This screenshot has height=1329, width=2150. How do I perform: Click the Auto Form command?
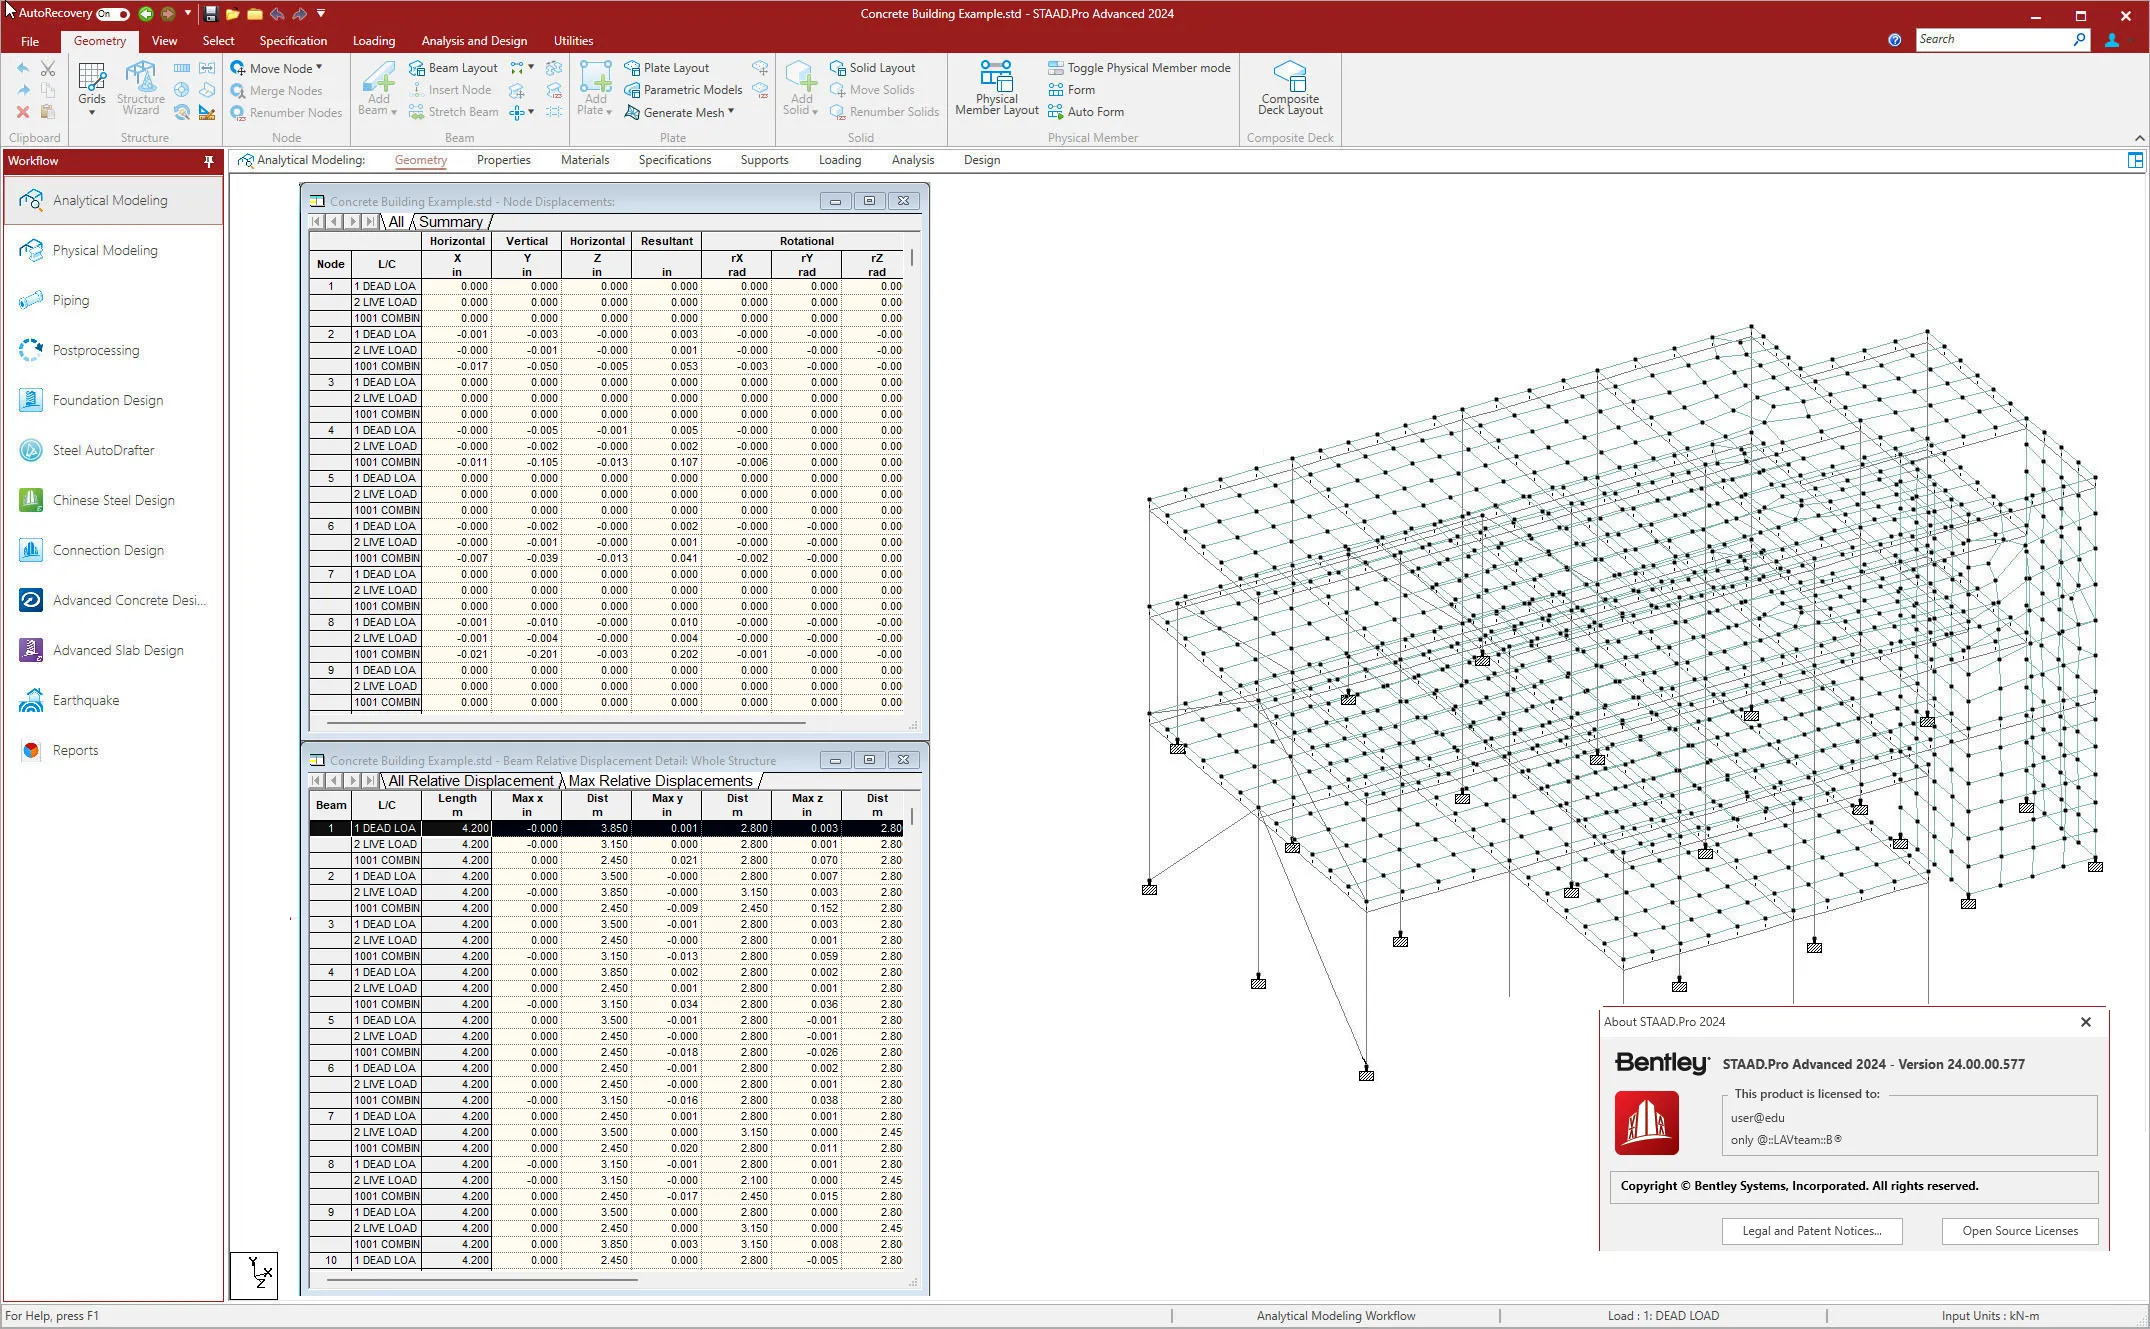click(1086, 112)
